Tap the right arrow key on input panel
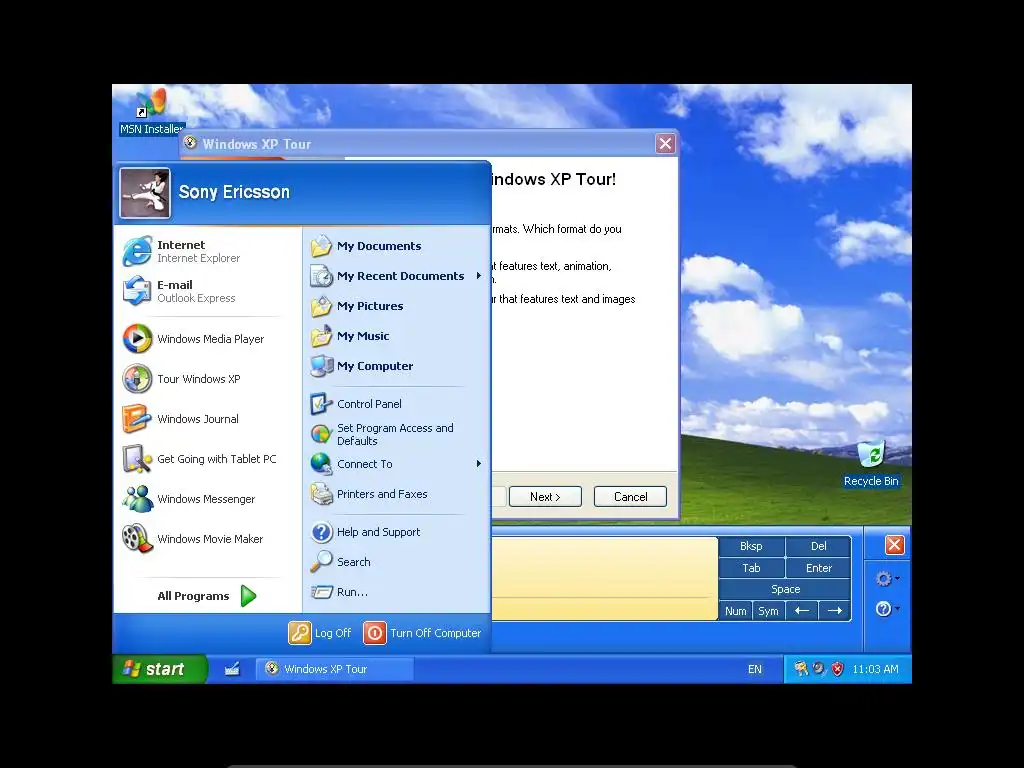Viewport: 1024px width, 768px height. click(x=835, y=611)
